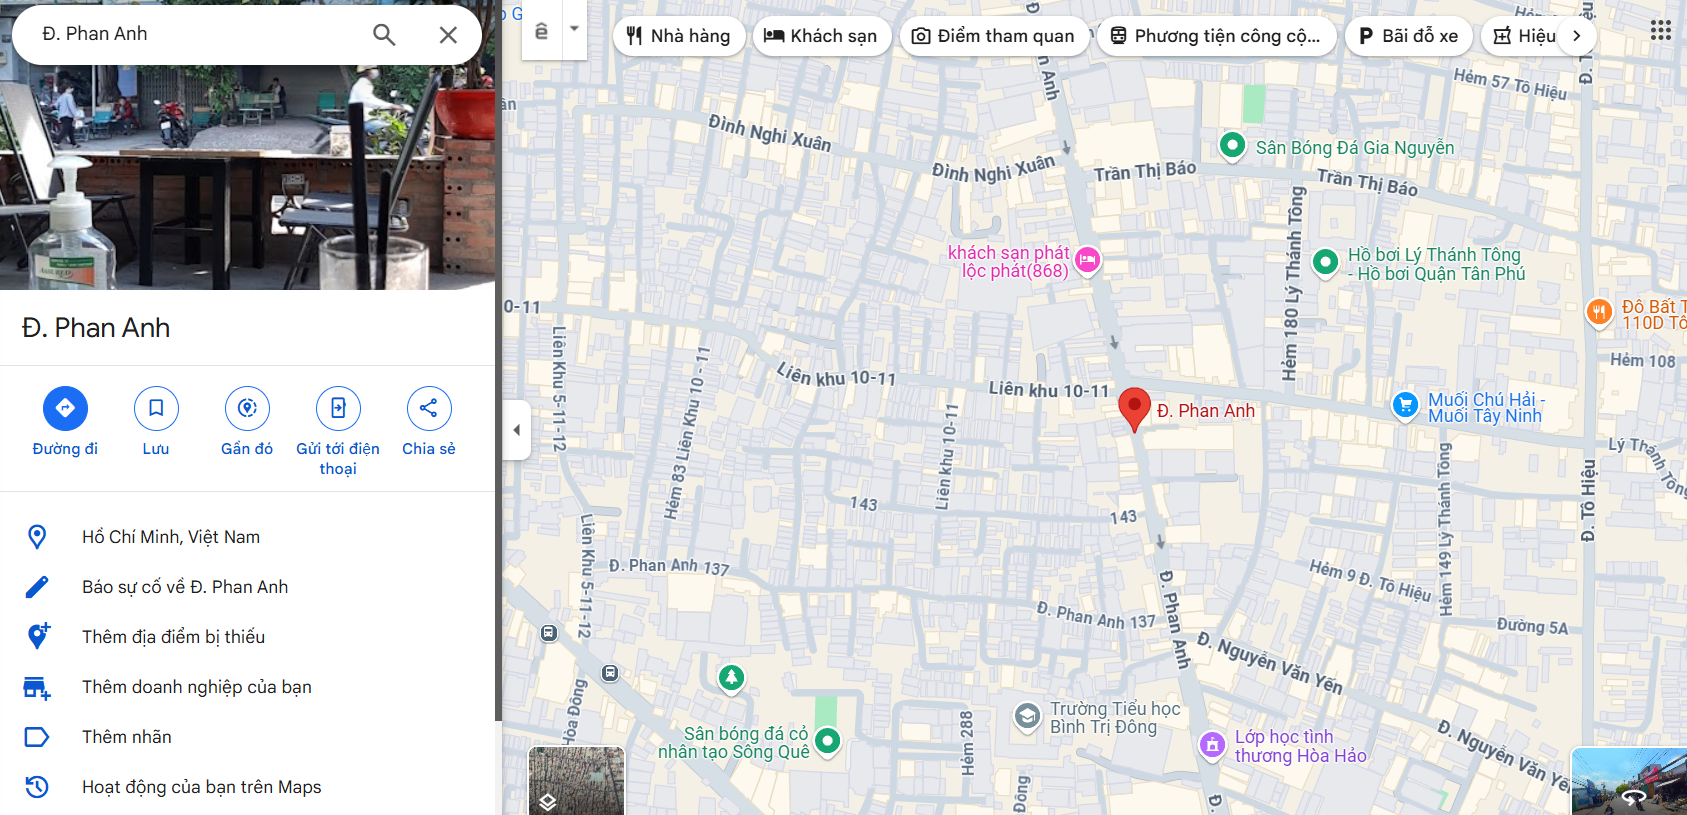Click the search magnifier icon
The width and height of the screenshot is (1687, 815).
coord(384,35)
